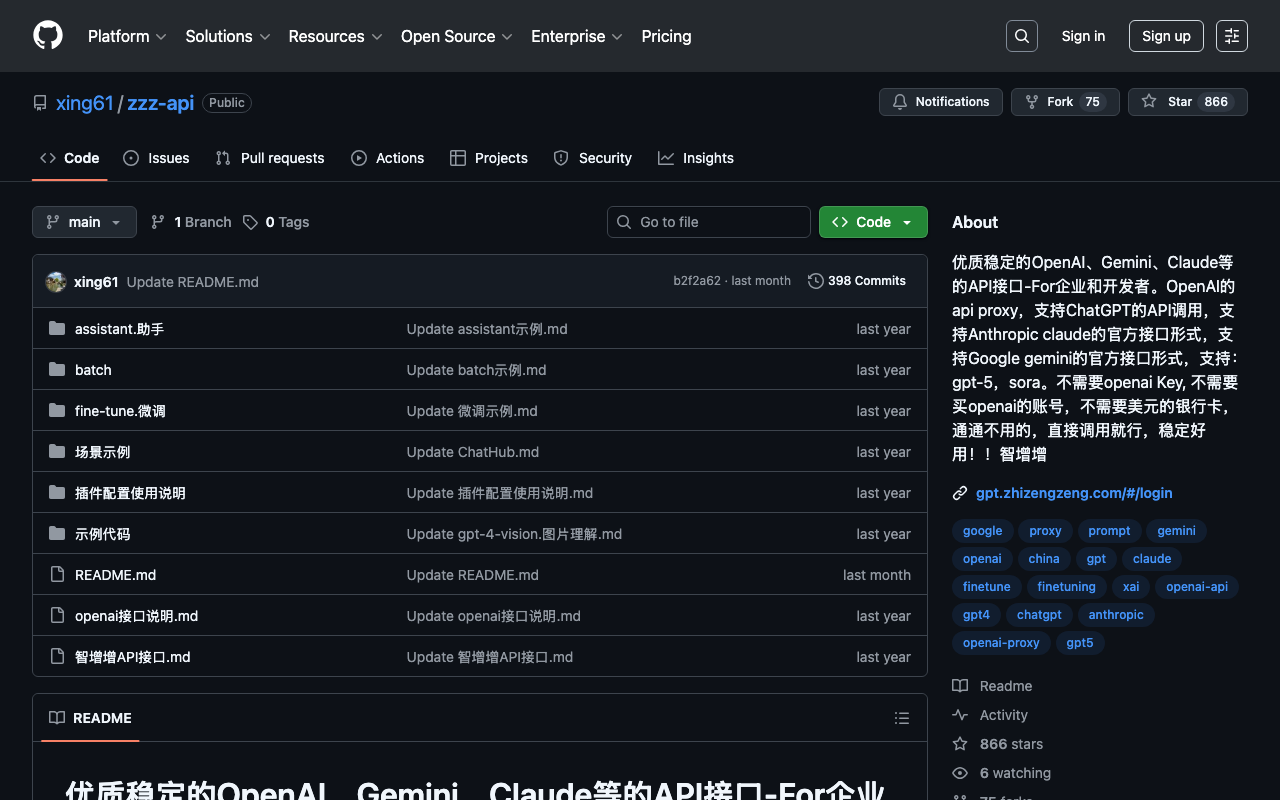Star the zzz-api repository

1187,102
